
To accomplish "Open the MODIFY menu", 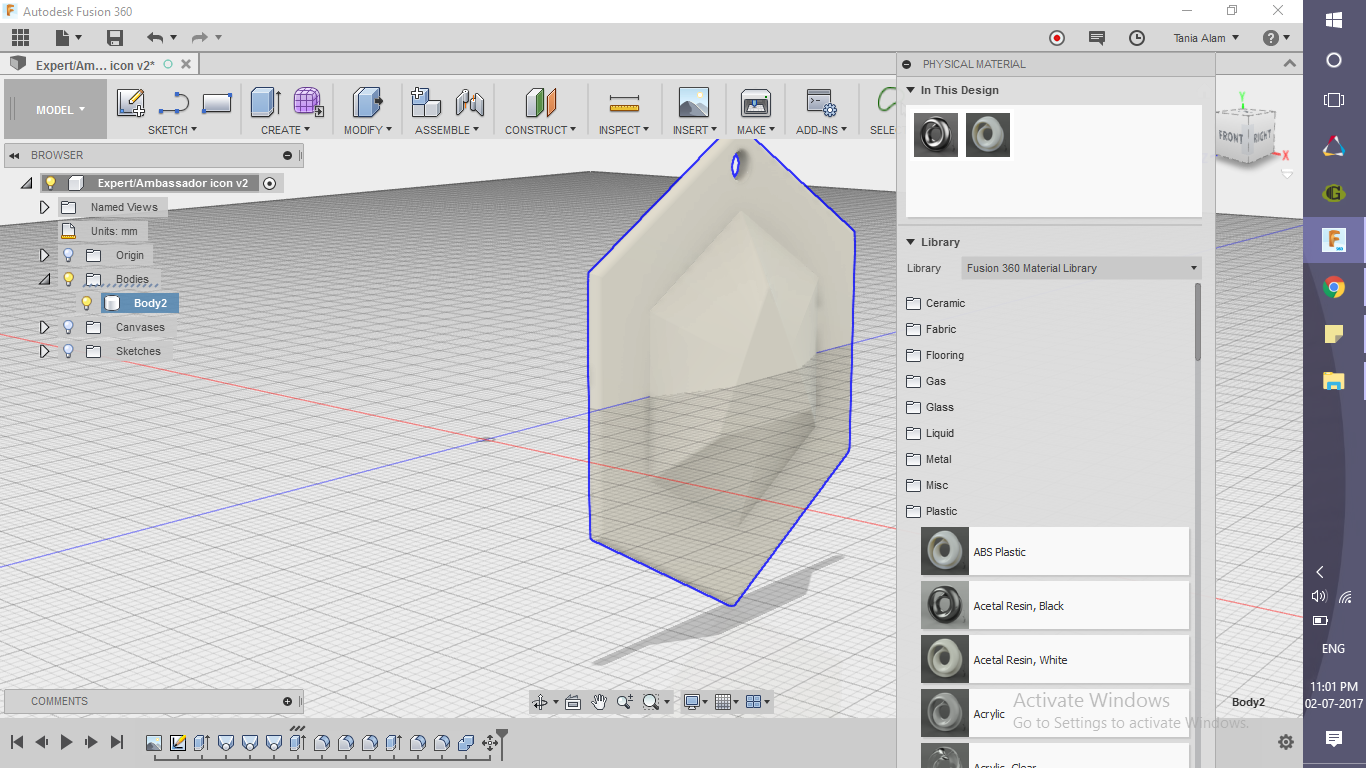I will click(367, 130).
